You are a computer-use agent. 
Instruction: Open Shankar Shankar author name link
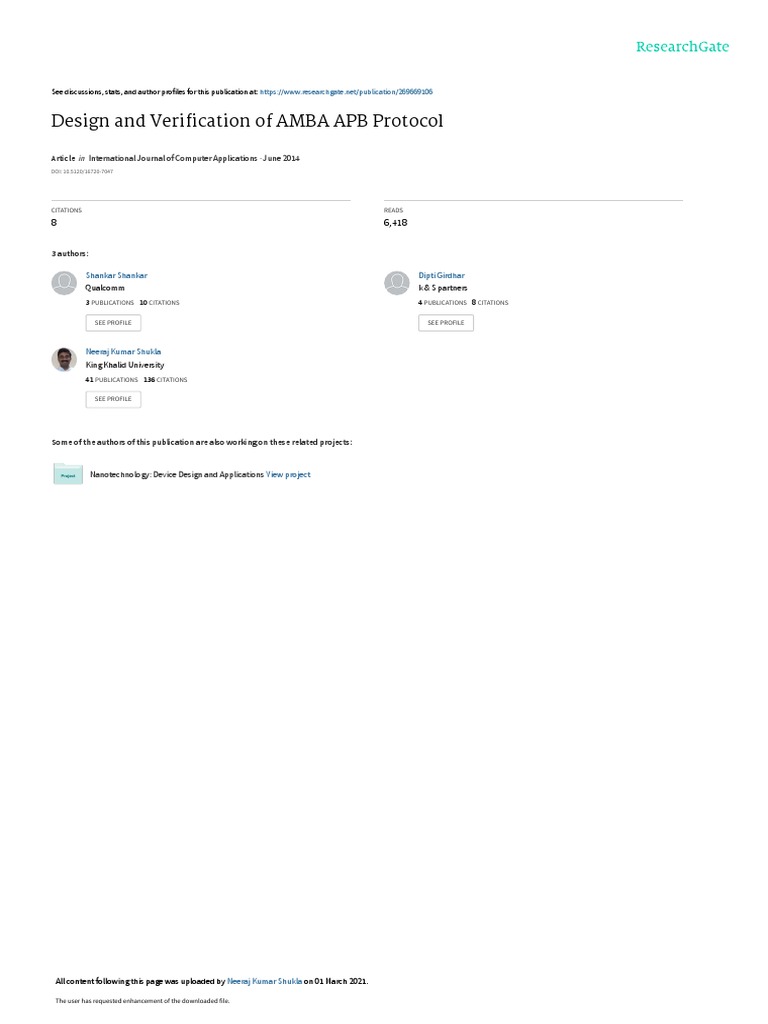[x=116, y=276]
